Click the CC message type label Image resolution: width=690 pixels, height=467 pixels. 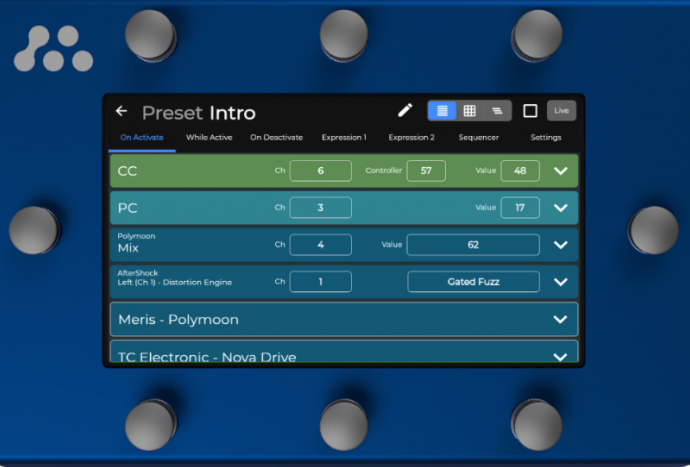pos(128,171)
